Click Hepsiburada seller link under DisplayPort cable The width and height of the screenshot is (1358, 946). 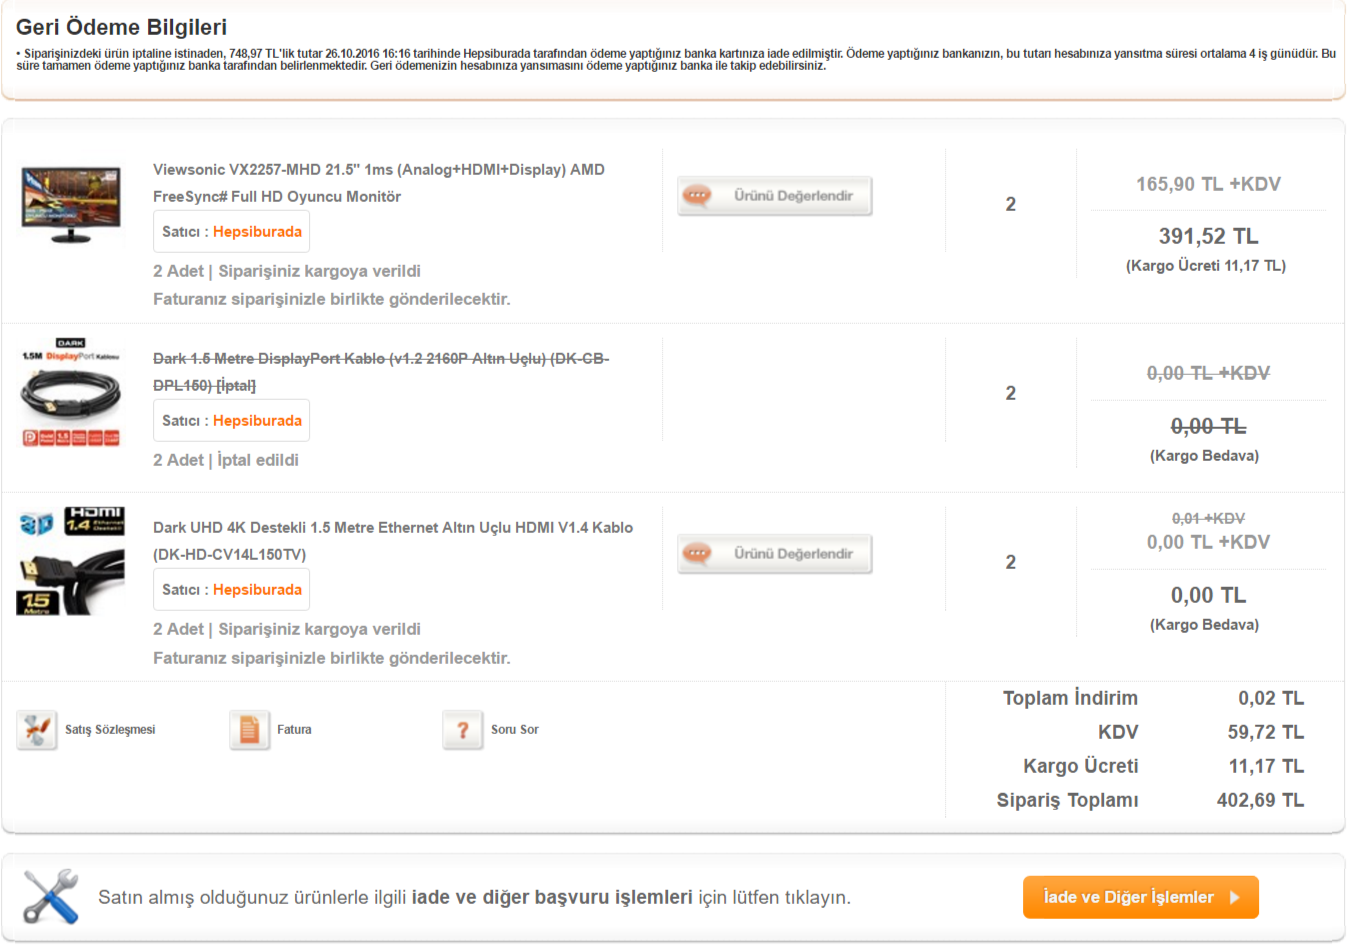[257, 421]
